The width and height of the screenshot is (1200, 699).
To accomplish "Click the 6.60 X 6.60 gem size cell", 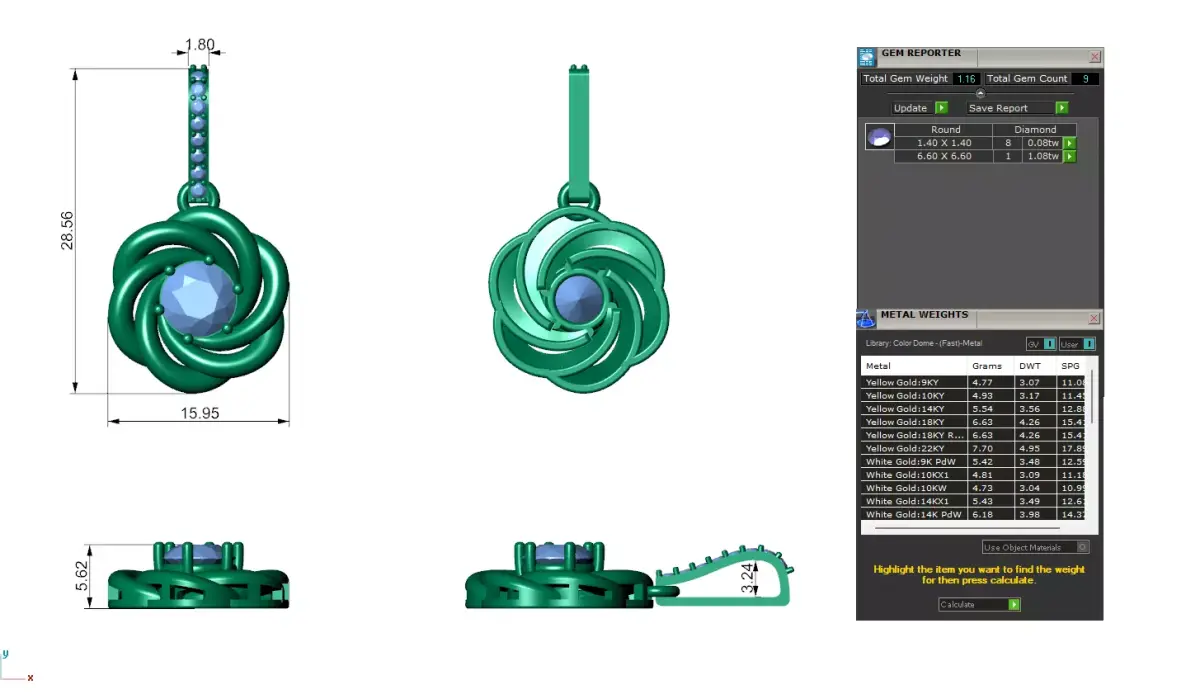I will (944, 156).
